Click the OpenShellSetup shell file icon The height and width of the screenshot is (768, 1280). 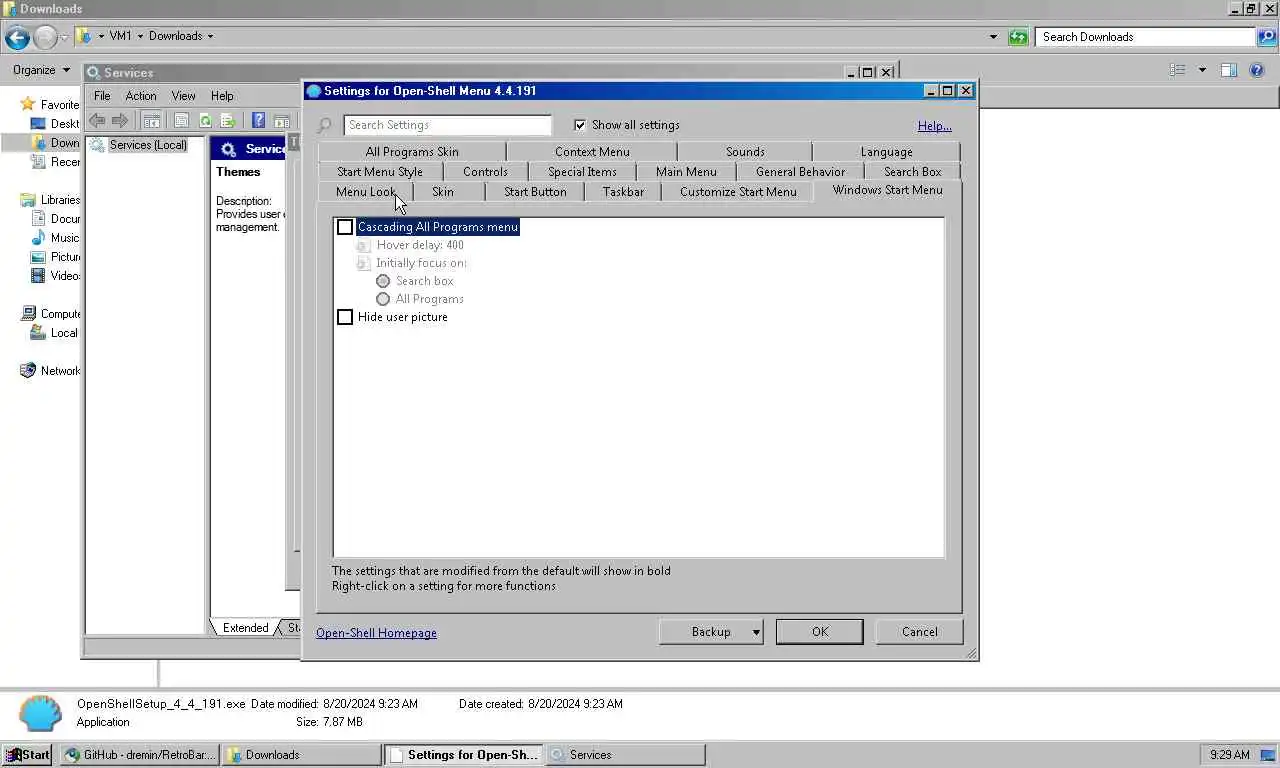(x=40, y=712)
